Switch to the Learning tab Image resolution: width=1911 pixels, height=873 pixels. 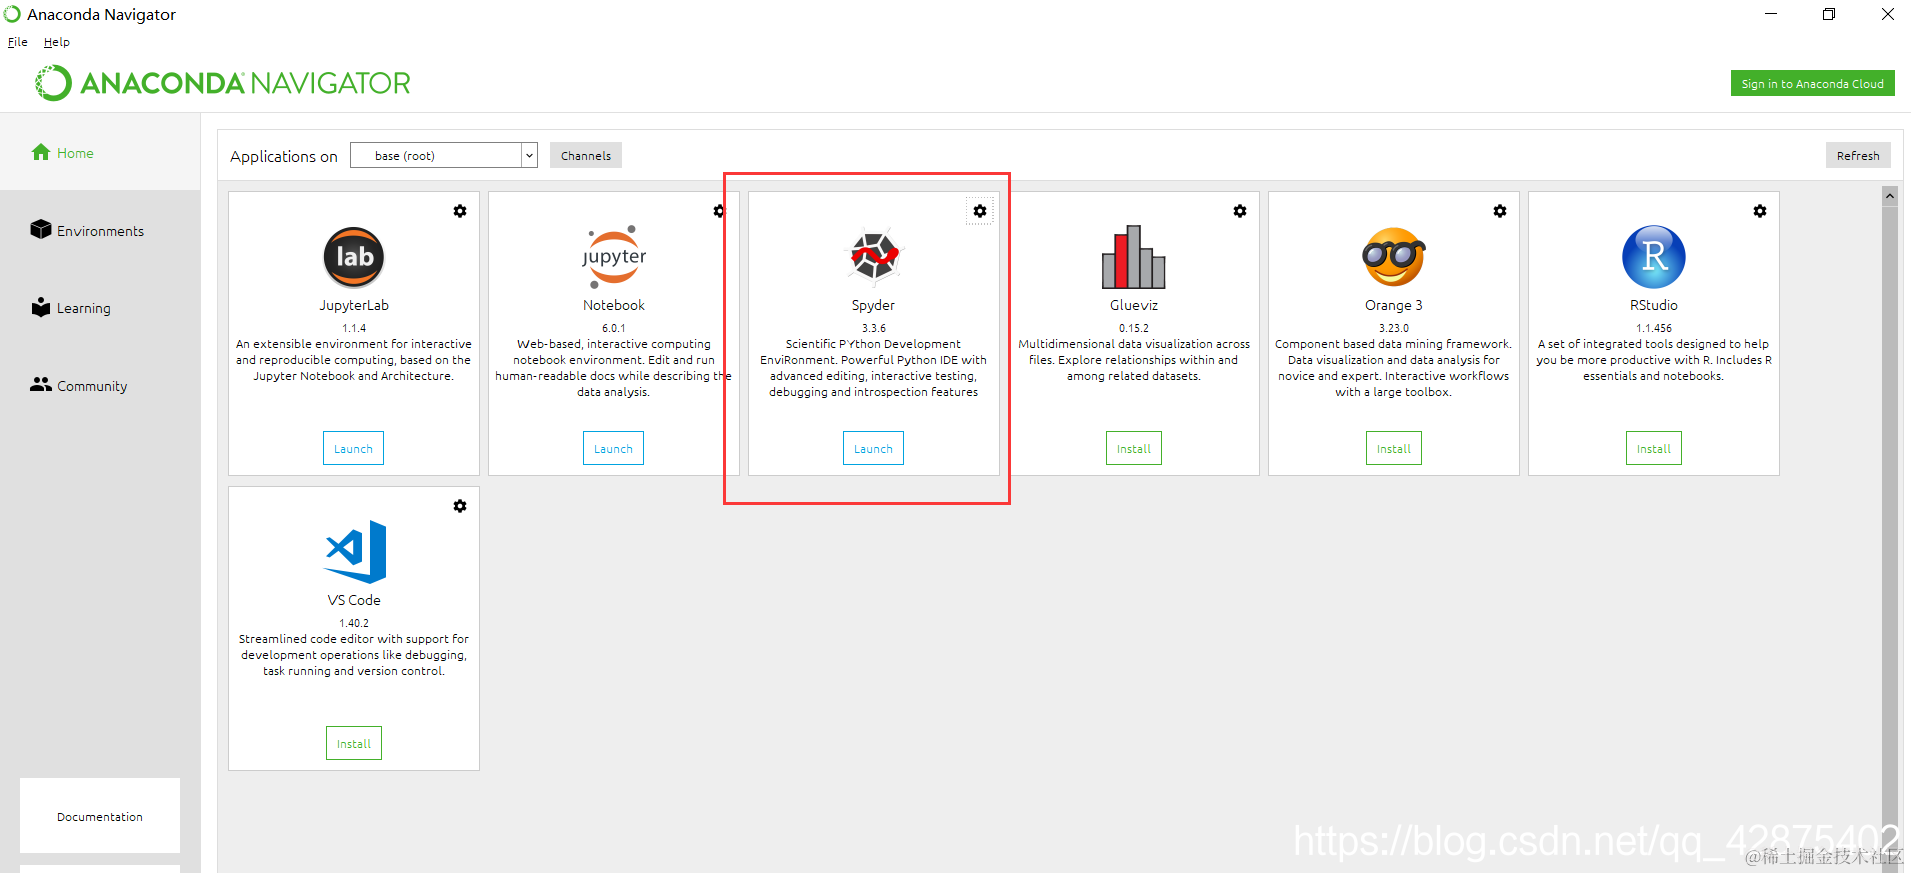tap(100, 308)
